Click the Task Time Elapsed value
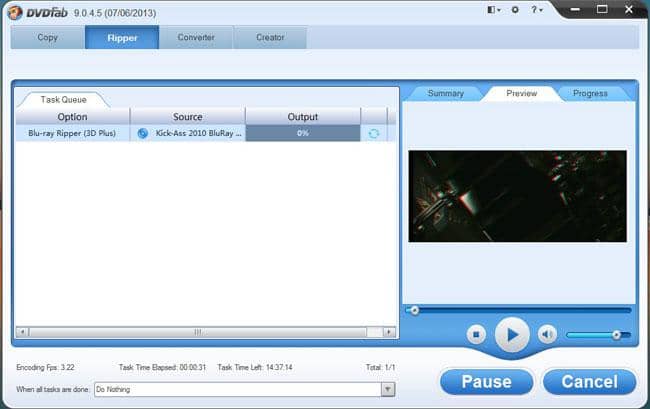This screenshot has width=650, height=409. [x=192, y=367]
